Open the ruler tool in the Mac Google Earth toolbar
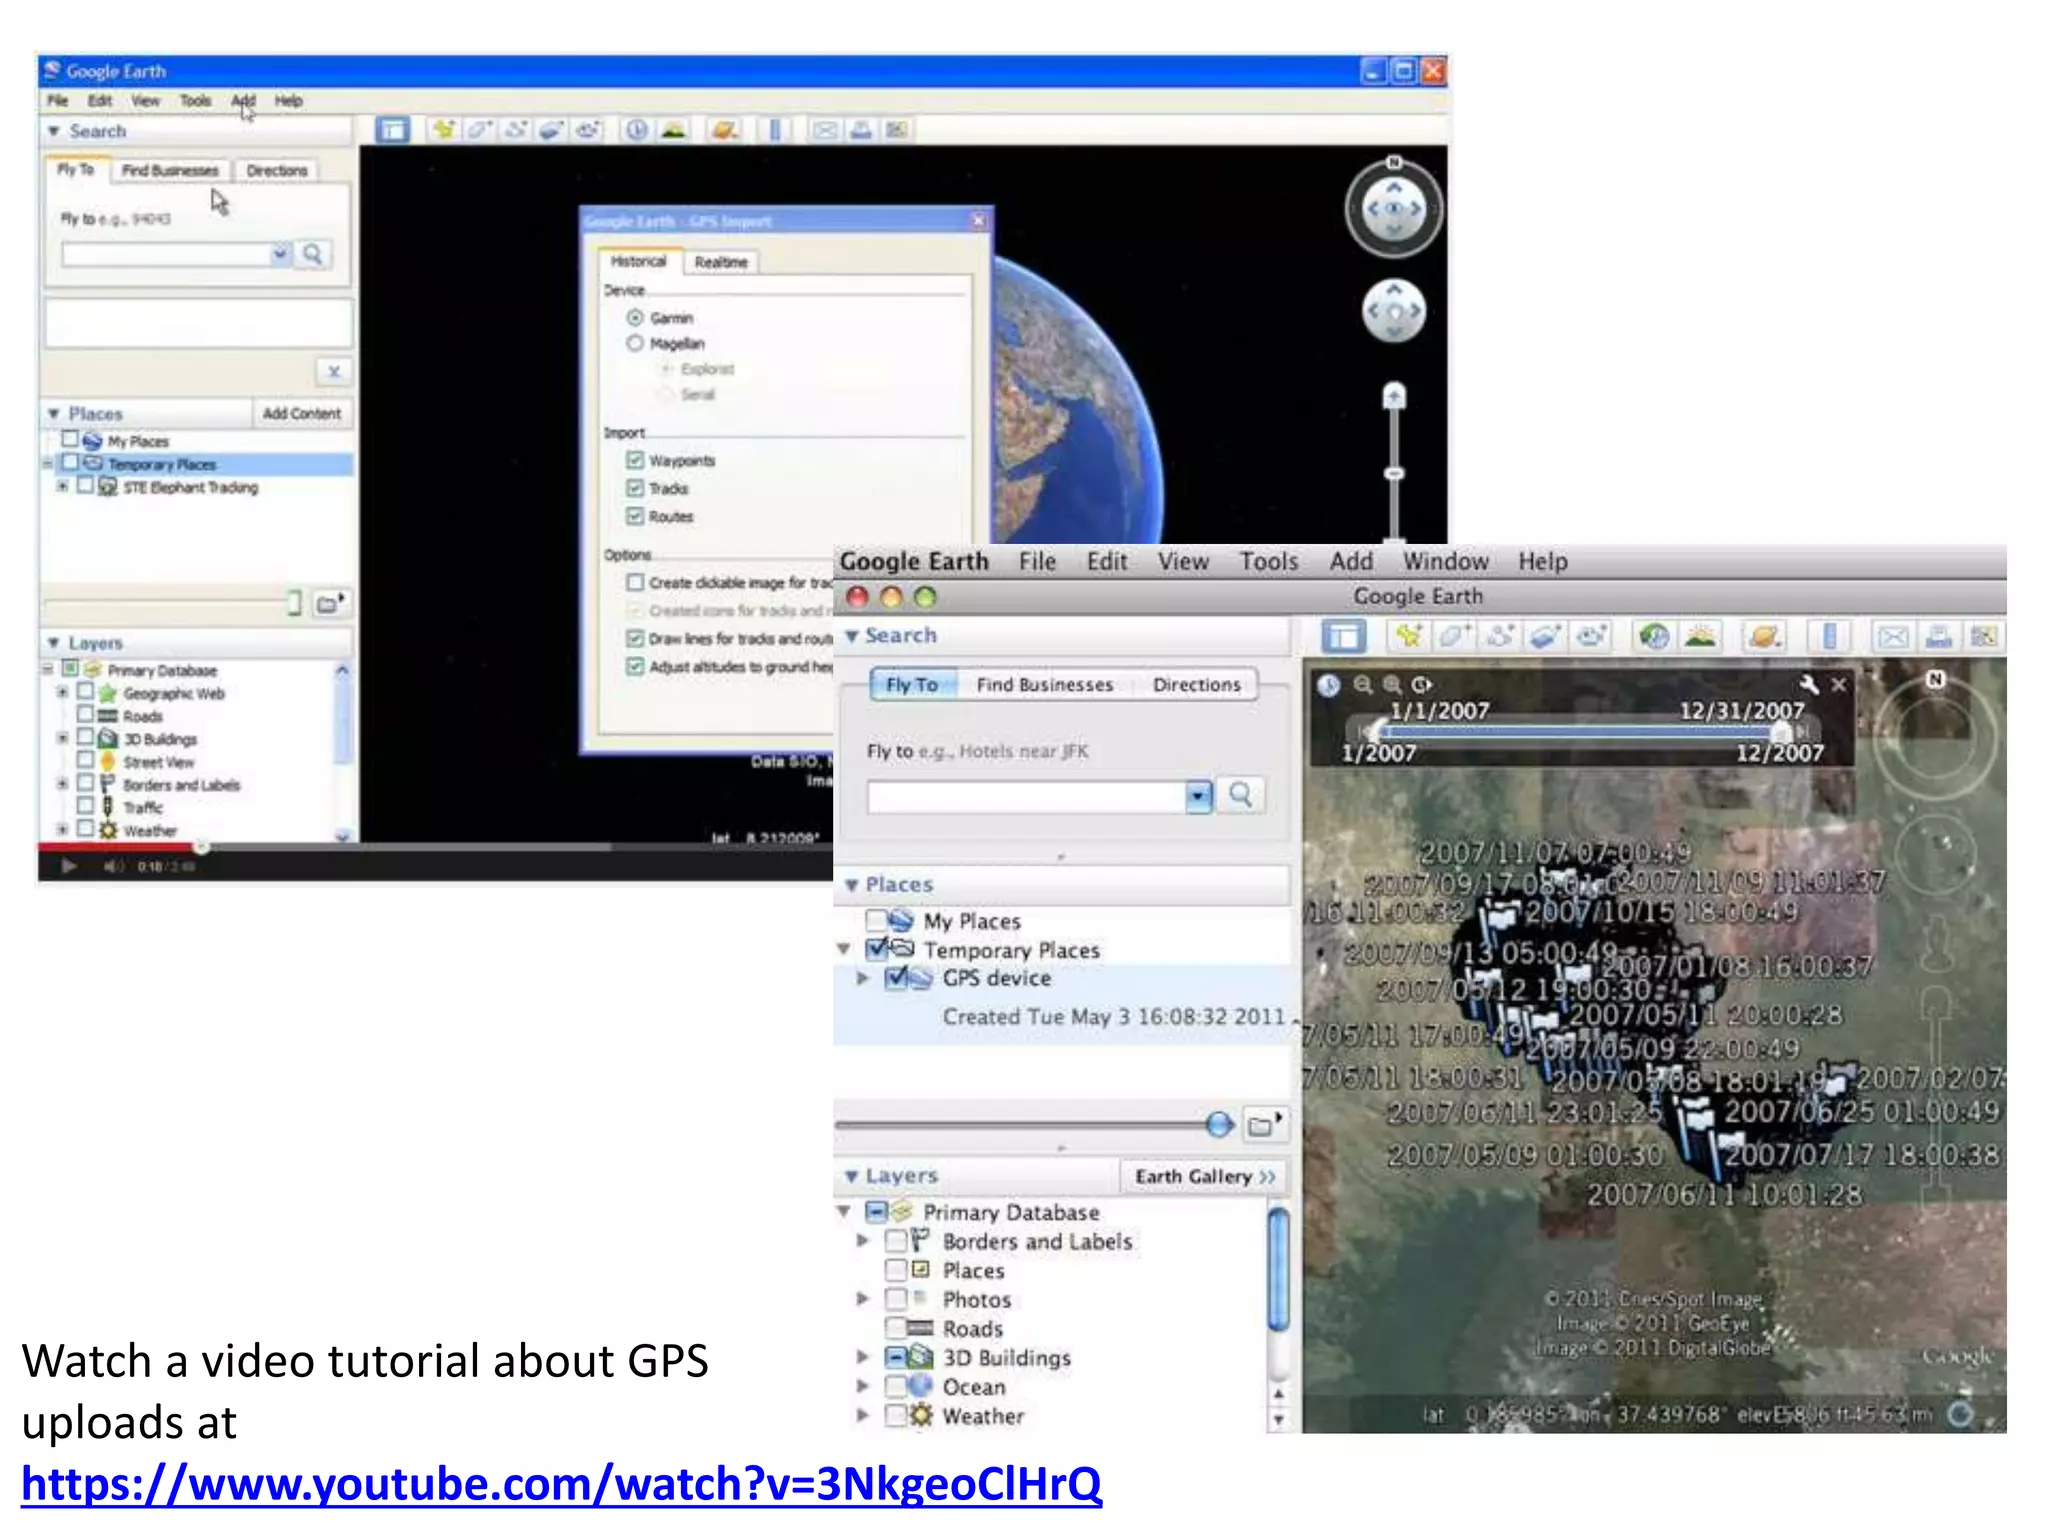Viewport: 2048px width, 1536px height. [1829, 636]
